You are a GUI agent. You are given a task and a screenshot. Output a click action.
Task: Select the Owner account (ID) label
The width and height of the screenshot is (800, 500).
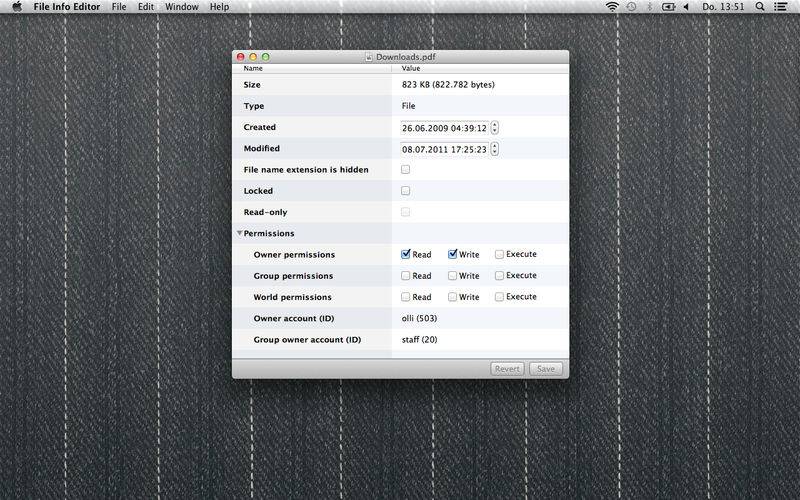pyautogui.click(x=294, y=318)
